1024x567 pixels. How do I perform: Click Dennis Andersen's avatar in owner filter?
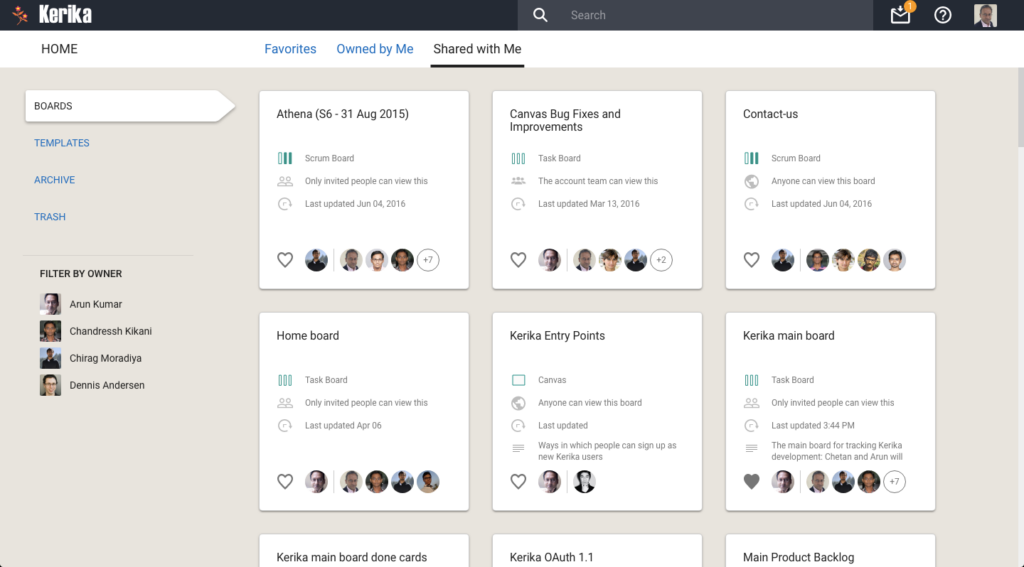pos(50,385)
